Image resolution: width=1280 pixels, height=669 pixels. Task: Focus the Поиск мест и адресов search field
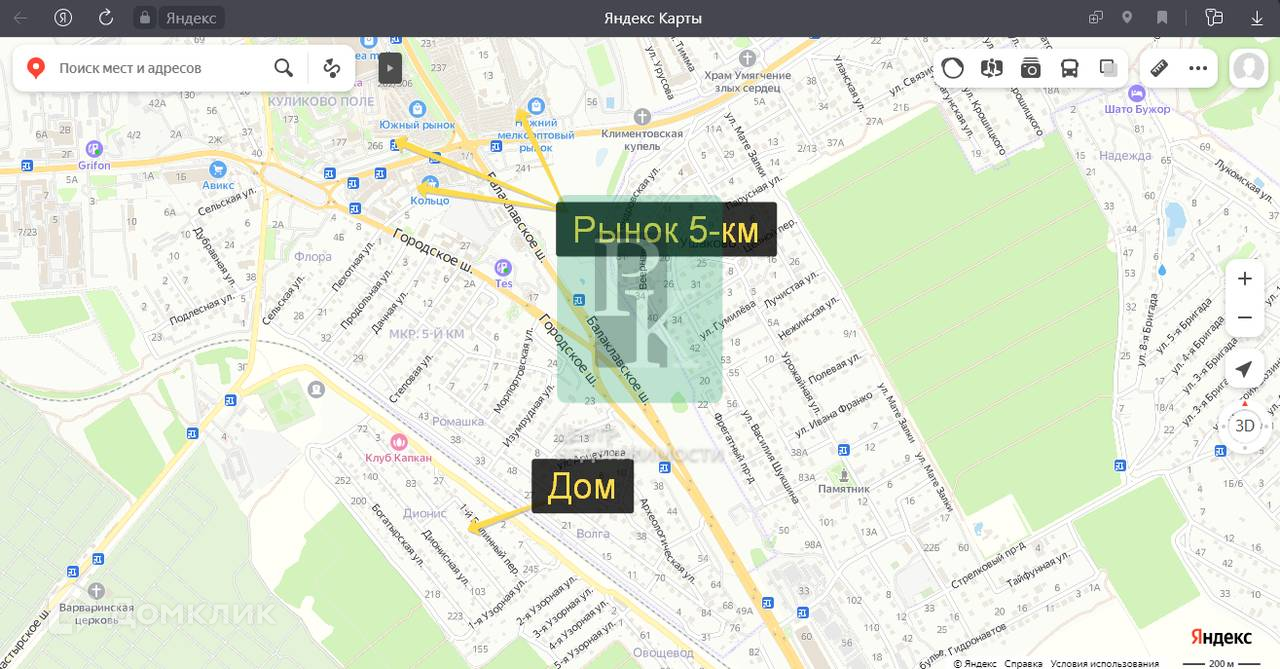(x=160, y=68)
